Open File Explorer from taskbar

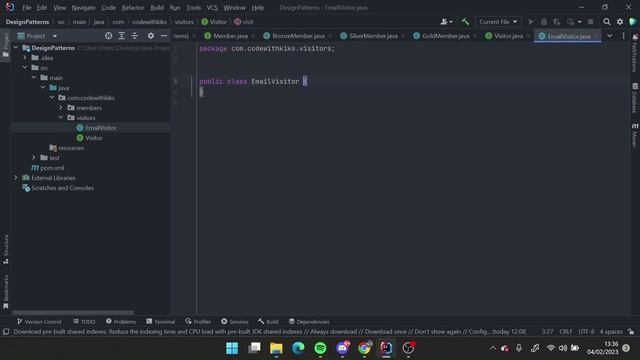[x=276, y=348]
